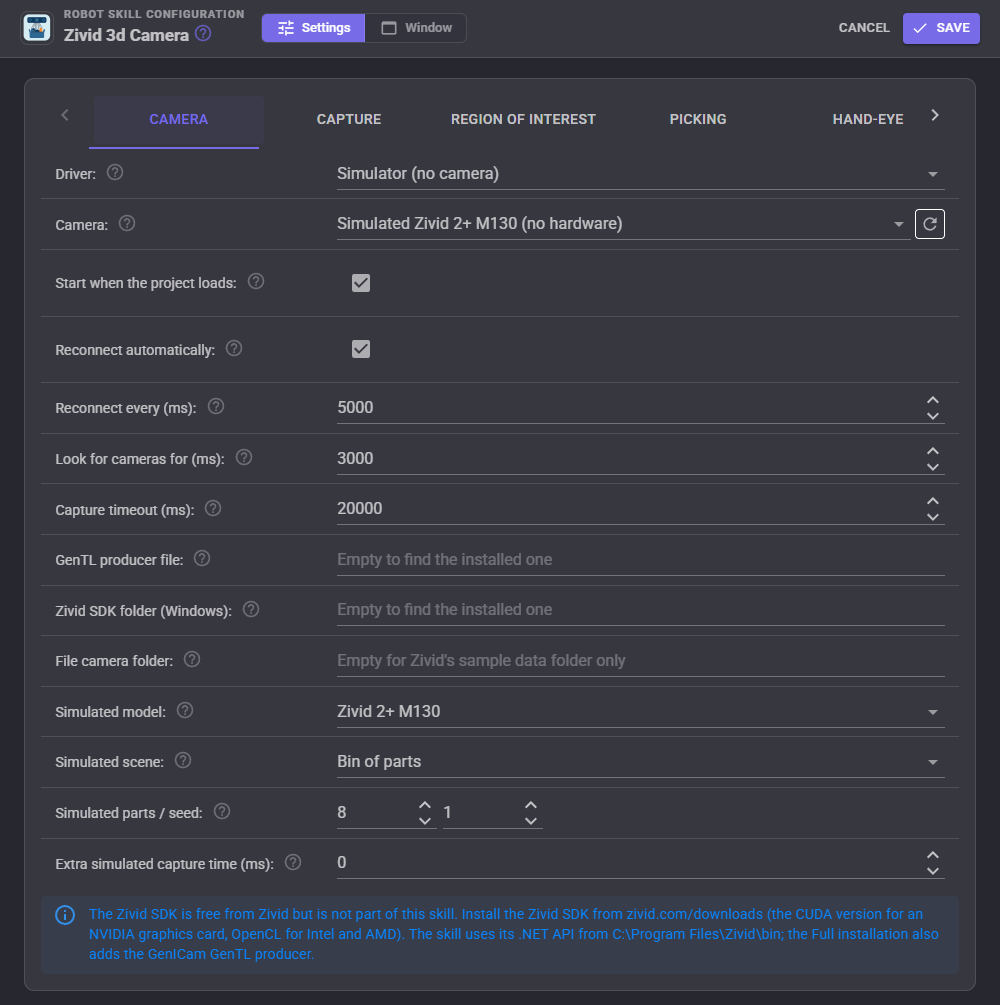Select the Settings view button
The image size is (1000, 1005).
point(313,28)
